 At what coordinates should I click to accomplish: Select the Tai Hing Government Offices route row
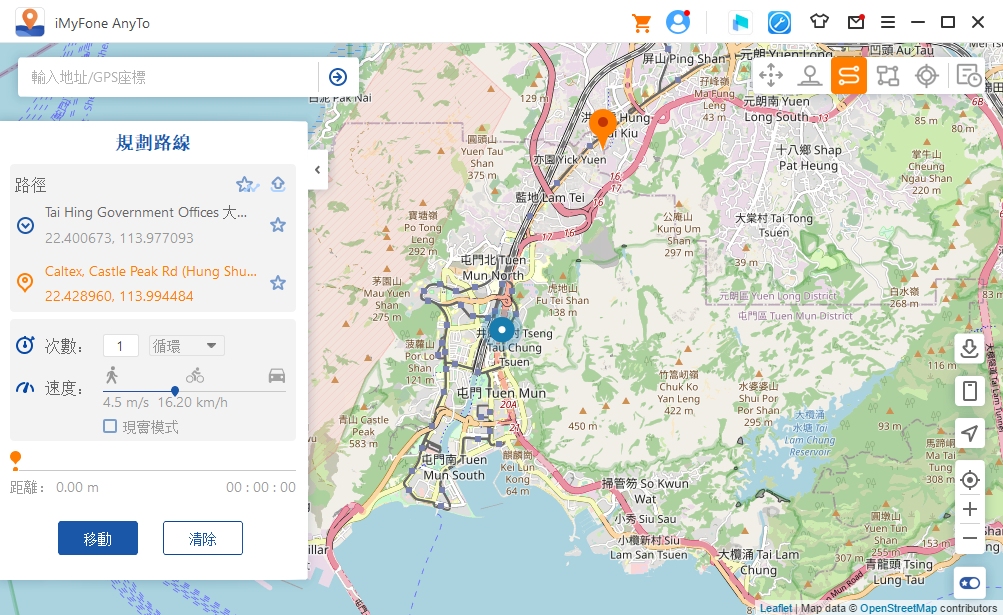(153, 225)
